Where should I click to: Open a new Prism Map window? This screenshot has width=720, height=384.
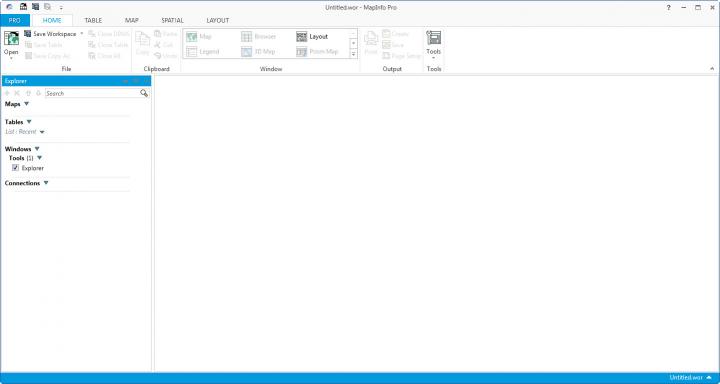[317, 52]
